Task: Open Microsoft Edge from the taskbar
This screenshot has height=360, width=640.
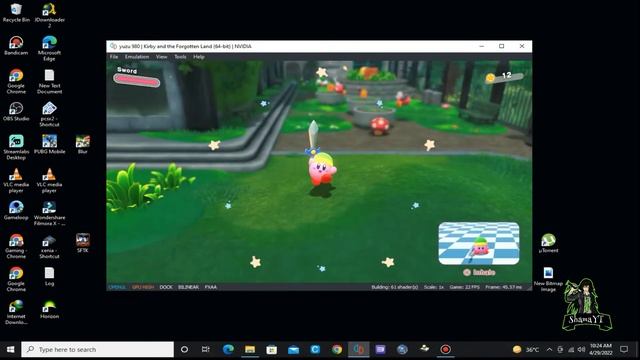Action: (x=228, y=349)
